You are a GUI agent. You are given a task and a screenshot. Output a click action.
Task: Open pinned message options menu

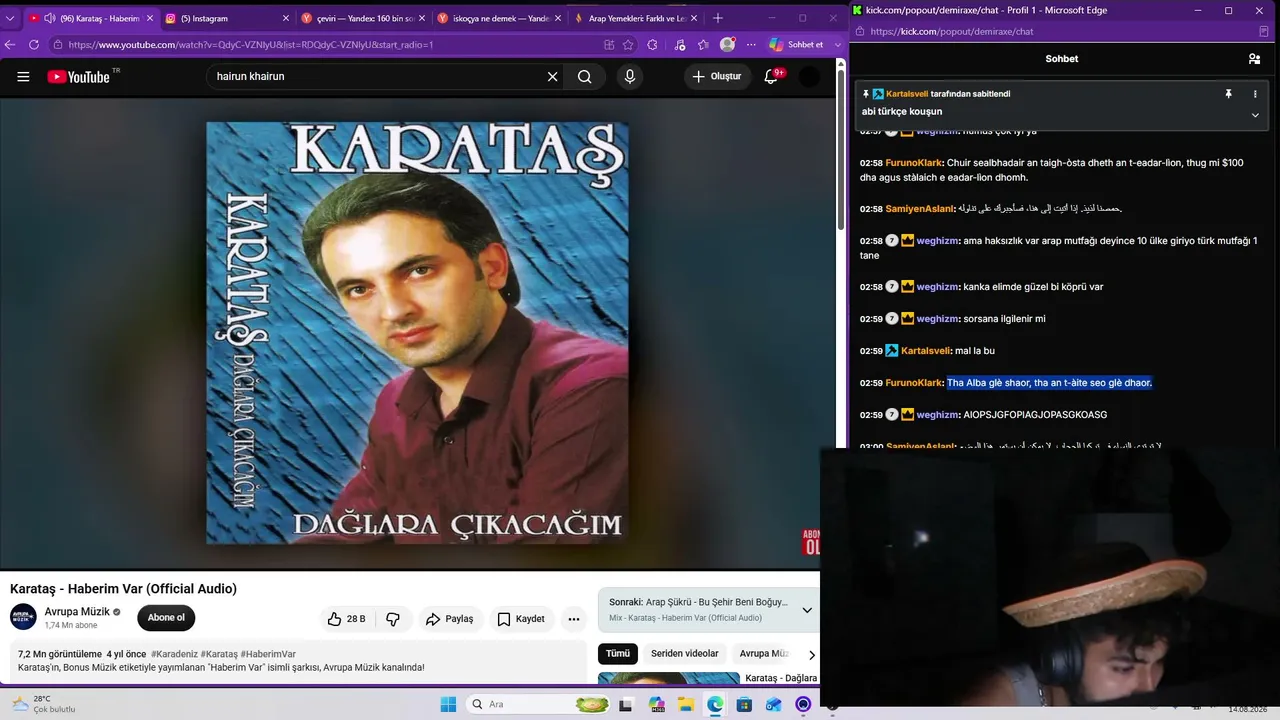pos(1255,94)
